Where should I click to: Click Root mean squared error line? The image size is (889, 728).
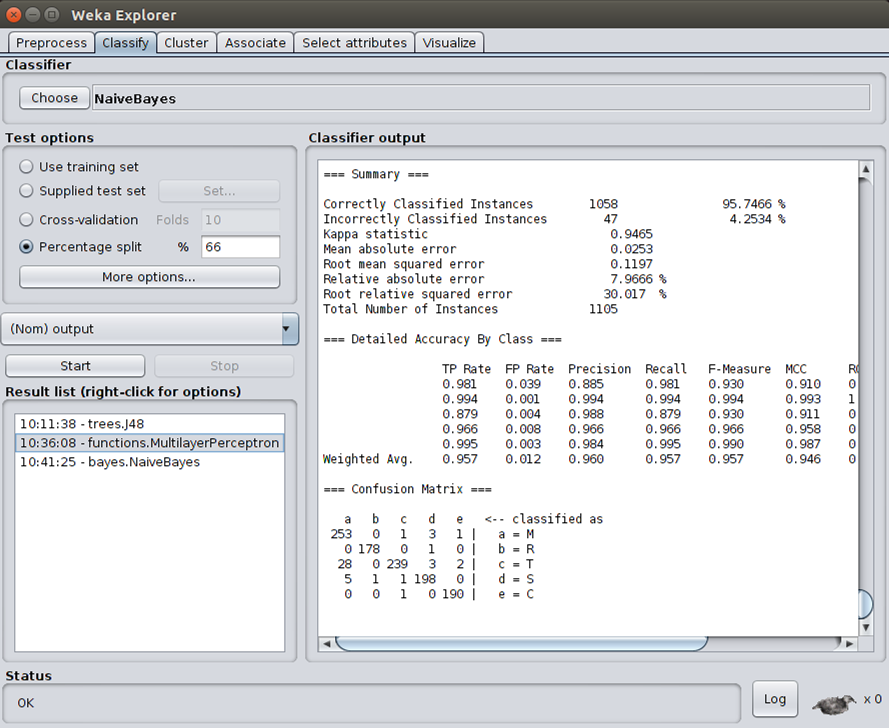[x=488, y=264]
